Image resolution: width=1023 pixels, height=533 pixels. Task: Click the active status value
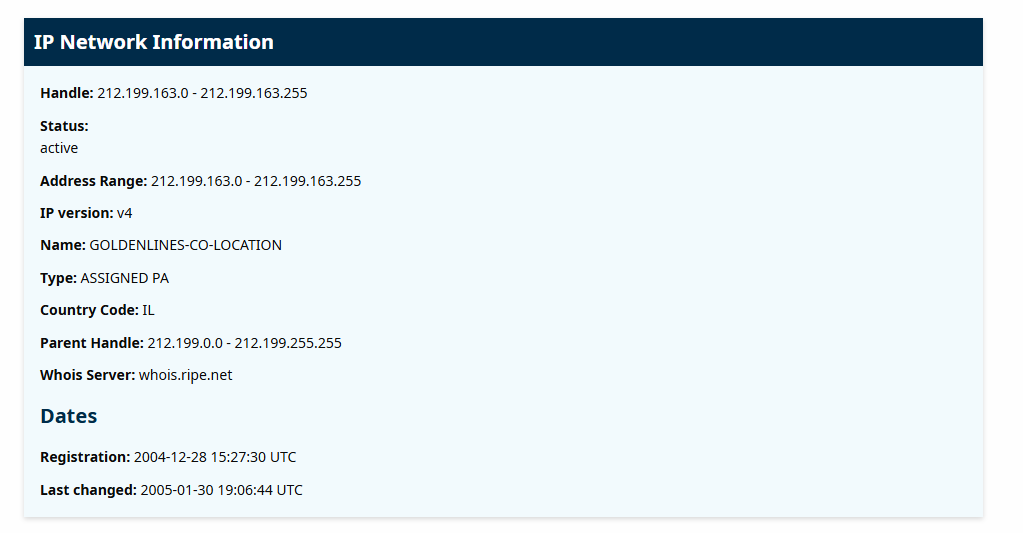tap(59, 148)
